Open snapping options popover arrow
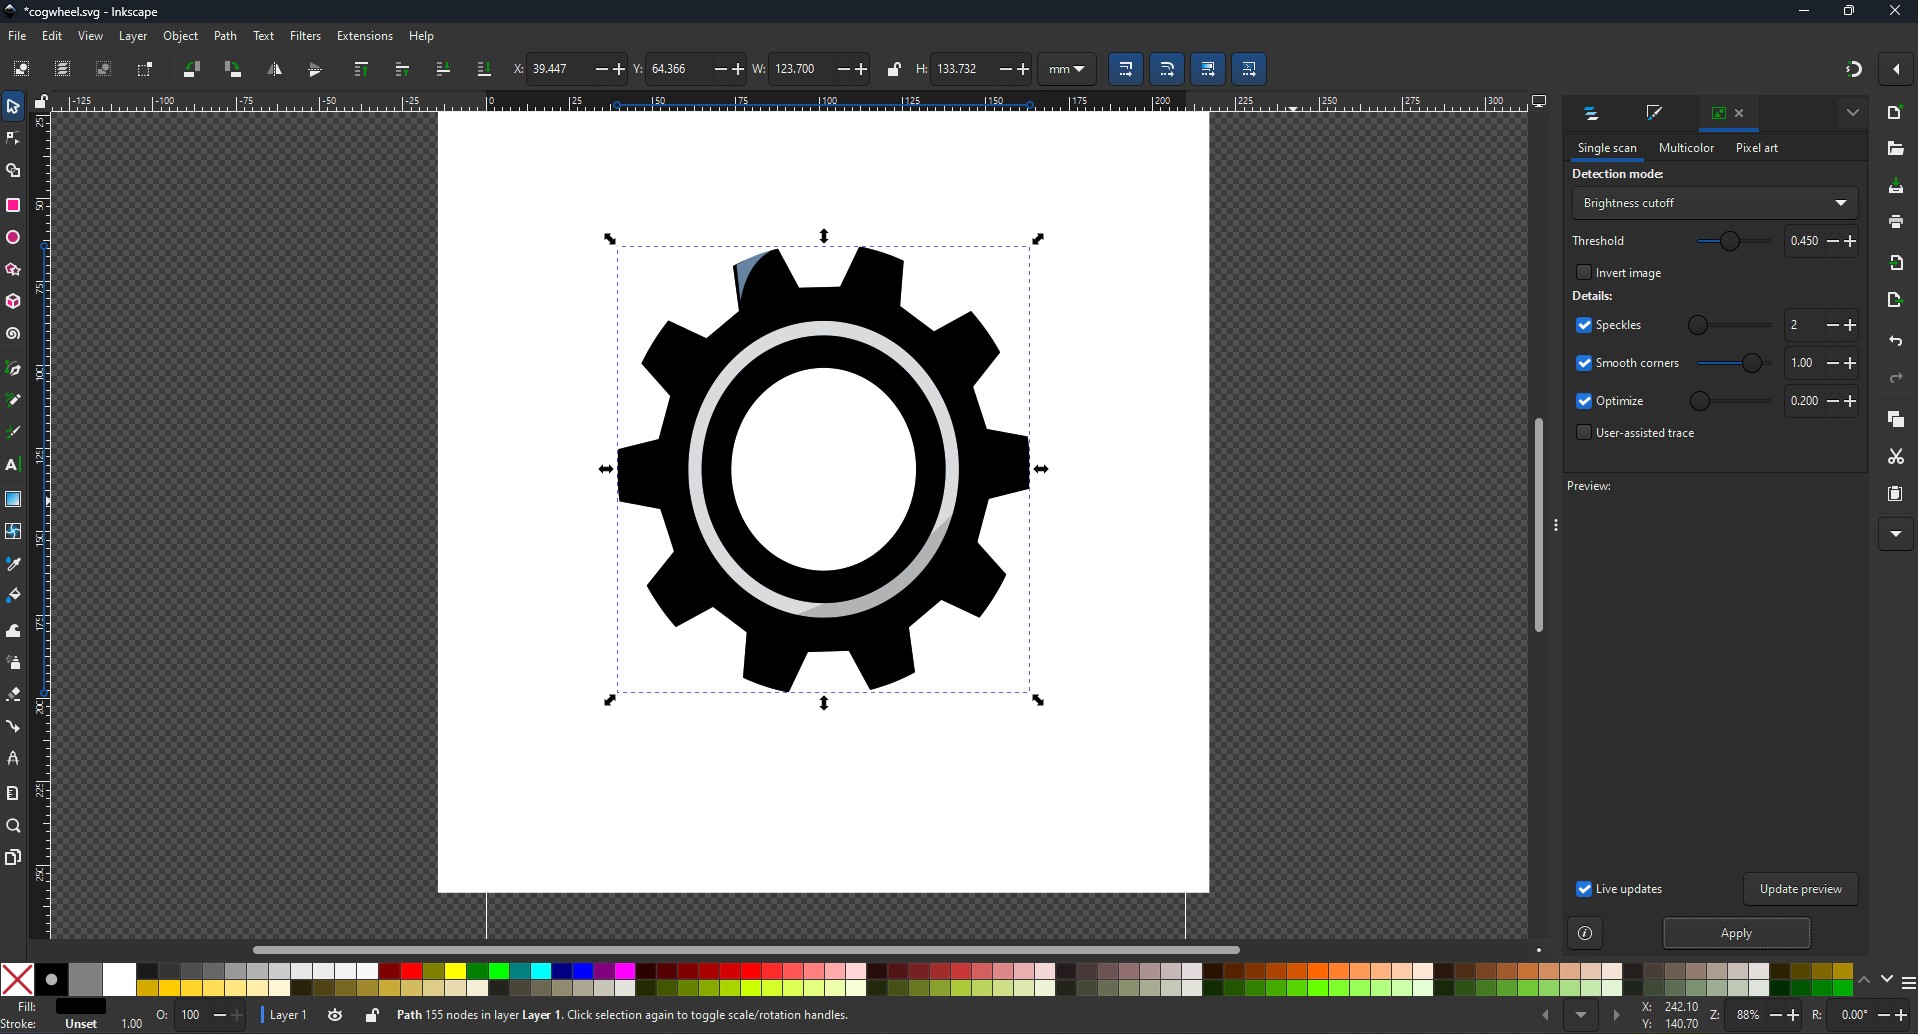 1897,69
